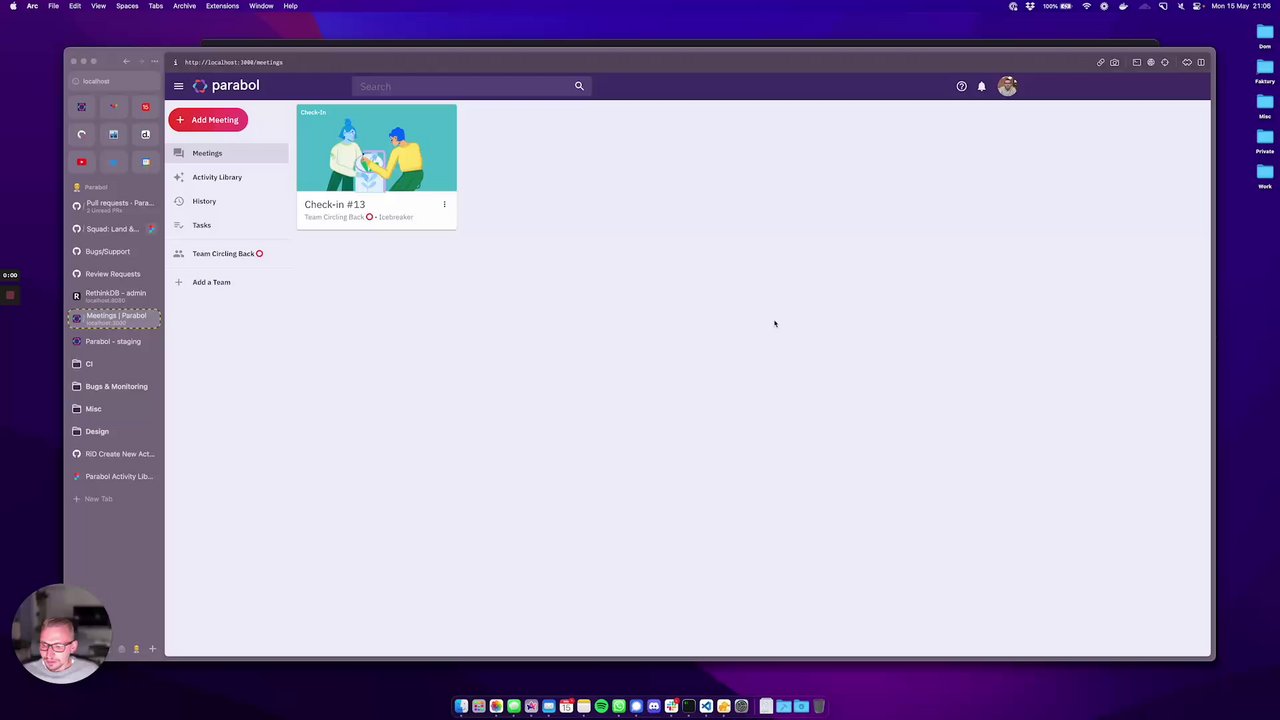Open Team Circling Back
Screen dimensions: 1280x720
coord(228,254)
